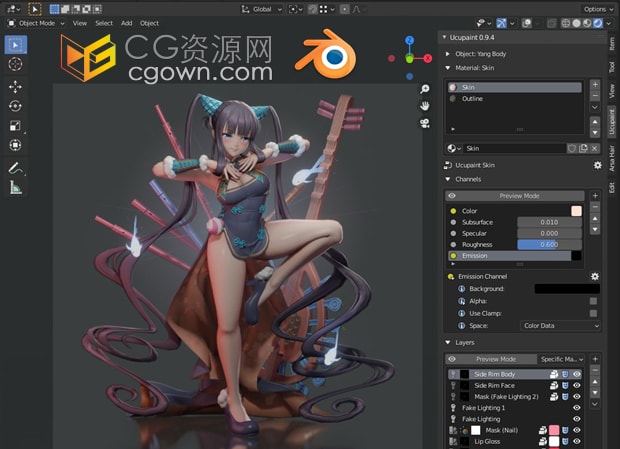Click the Roughness 0.600 slider
The height and width of the screenshot is (449, 620).
click(549, 245)
